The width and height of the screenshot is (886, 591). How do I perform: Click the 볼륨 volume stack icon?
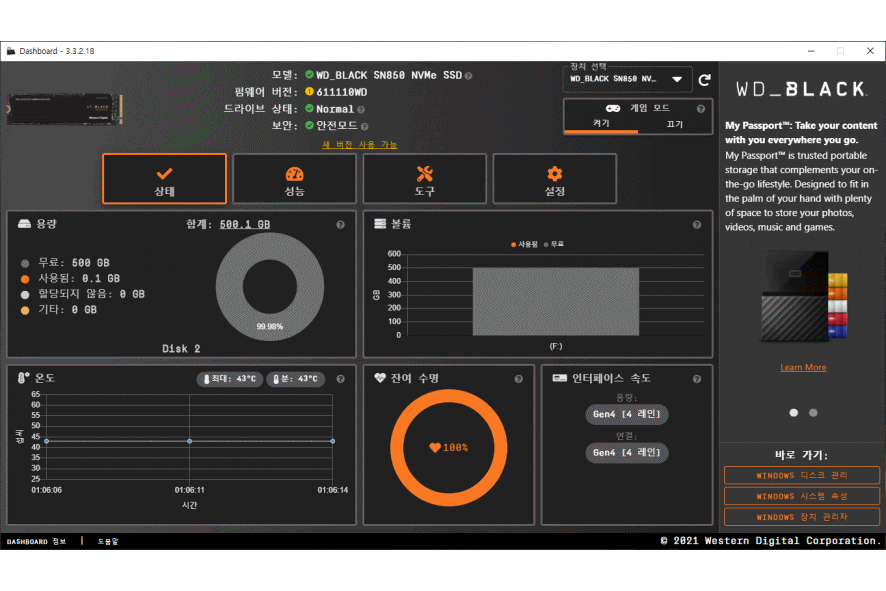380,224
